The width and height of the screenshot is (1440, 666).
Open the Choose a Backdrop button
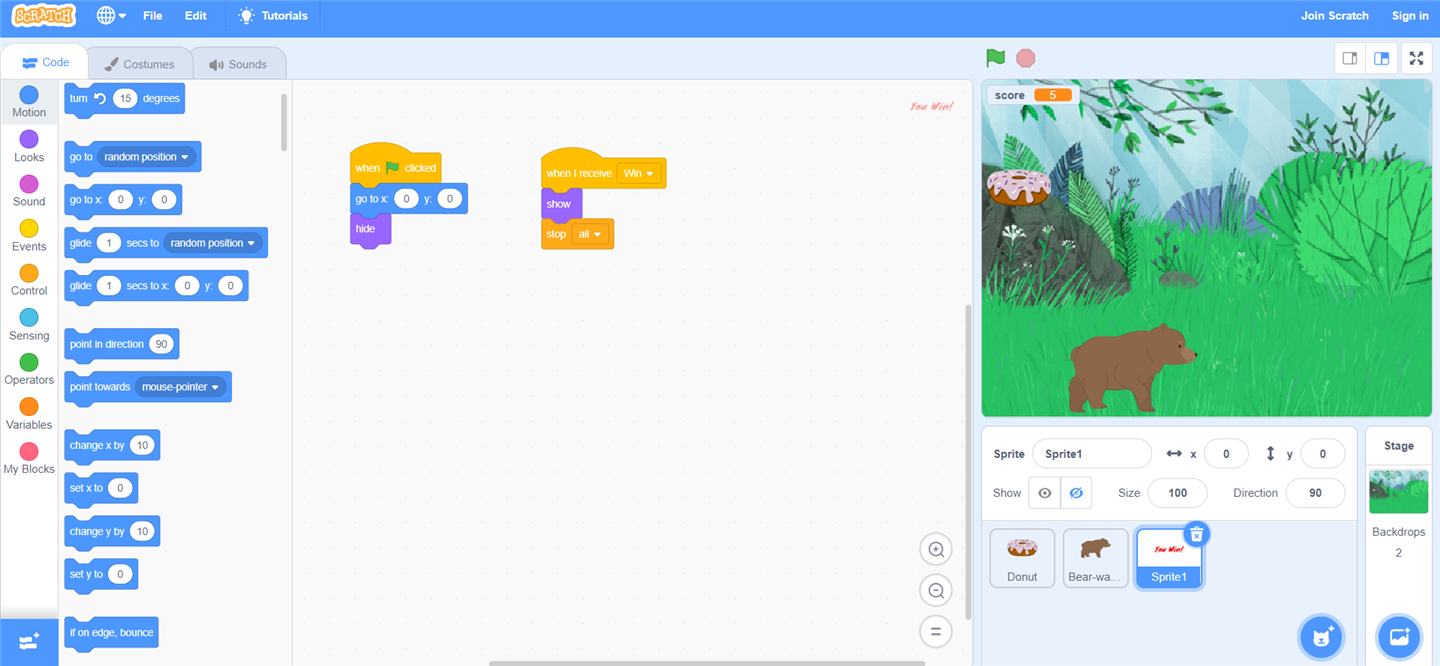tap(1398, 636)
